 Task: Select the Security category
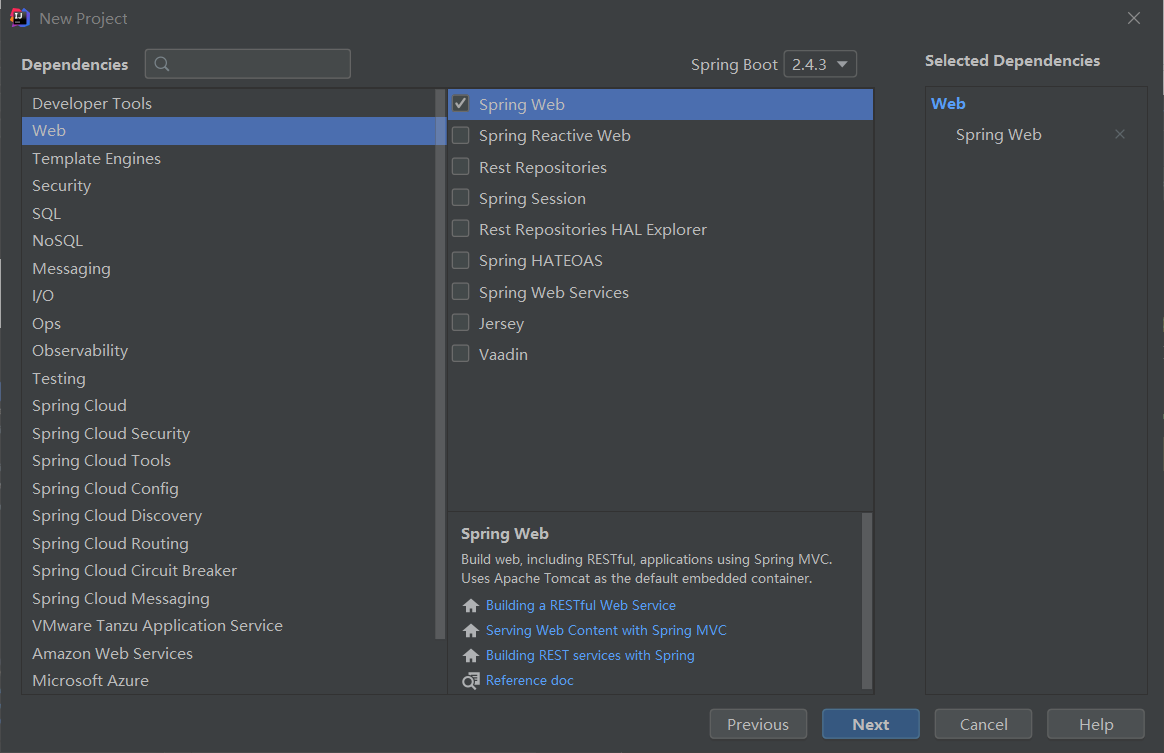pos(61,186)
